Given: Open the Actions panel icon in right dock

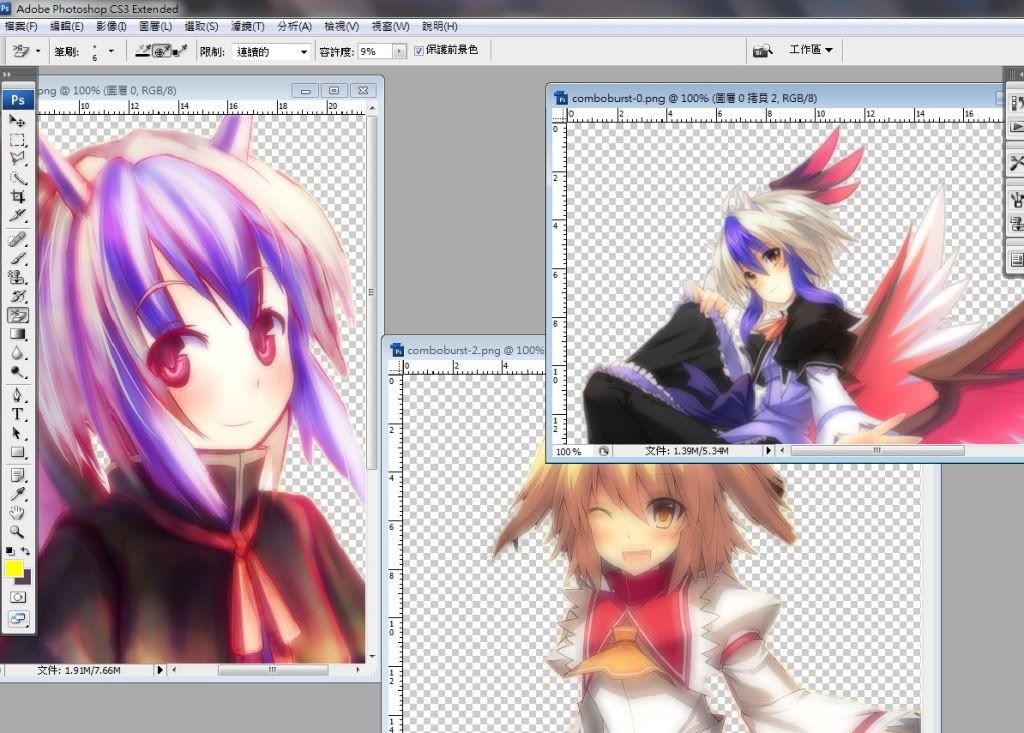Looking at the screenshot, I should [1016, 126].
